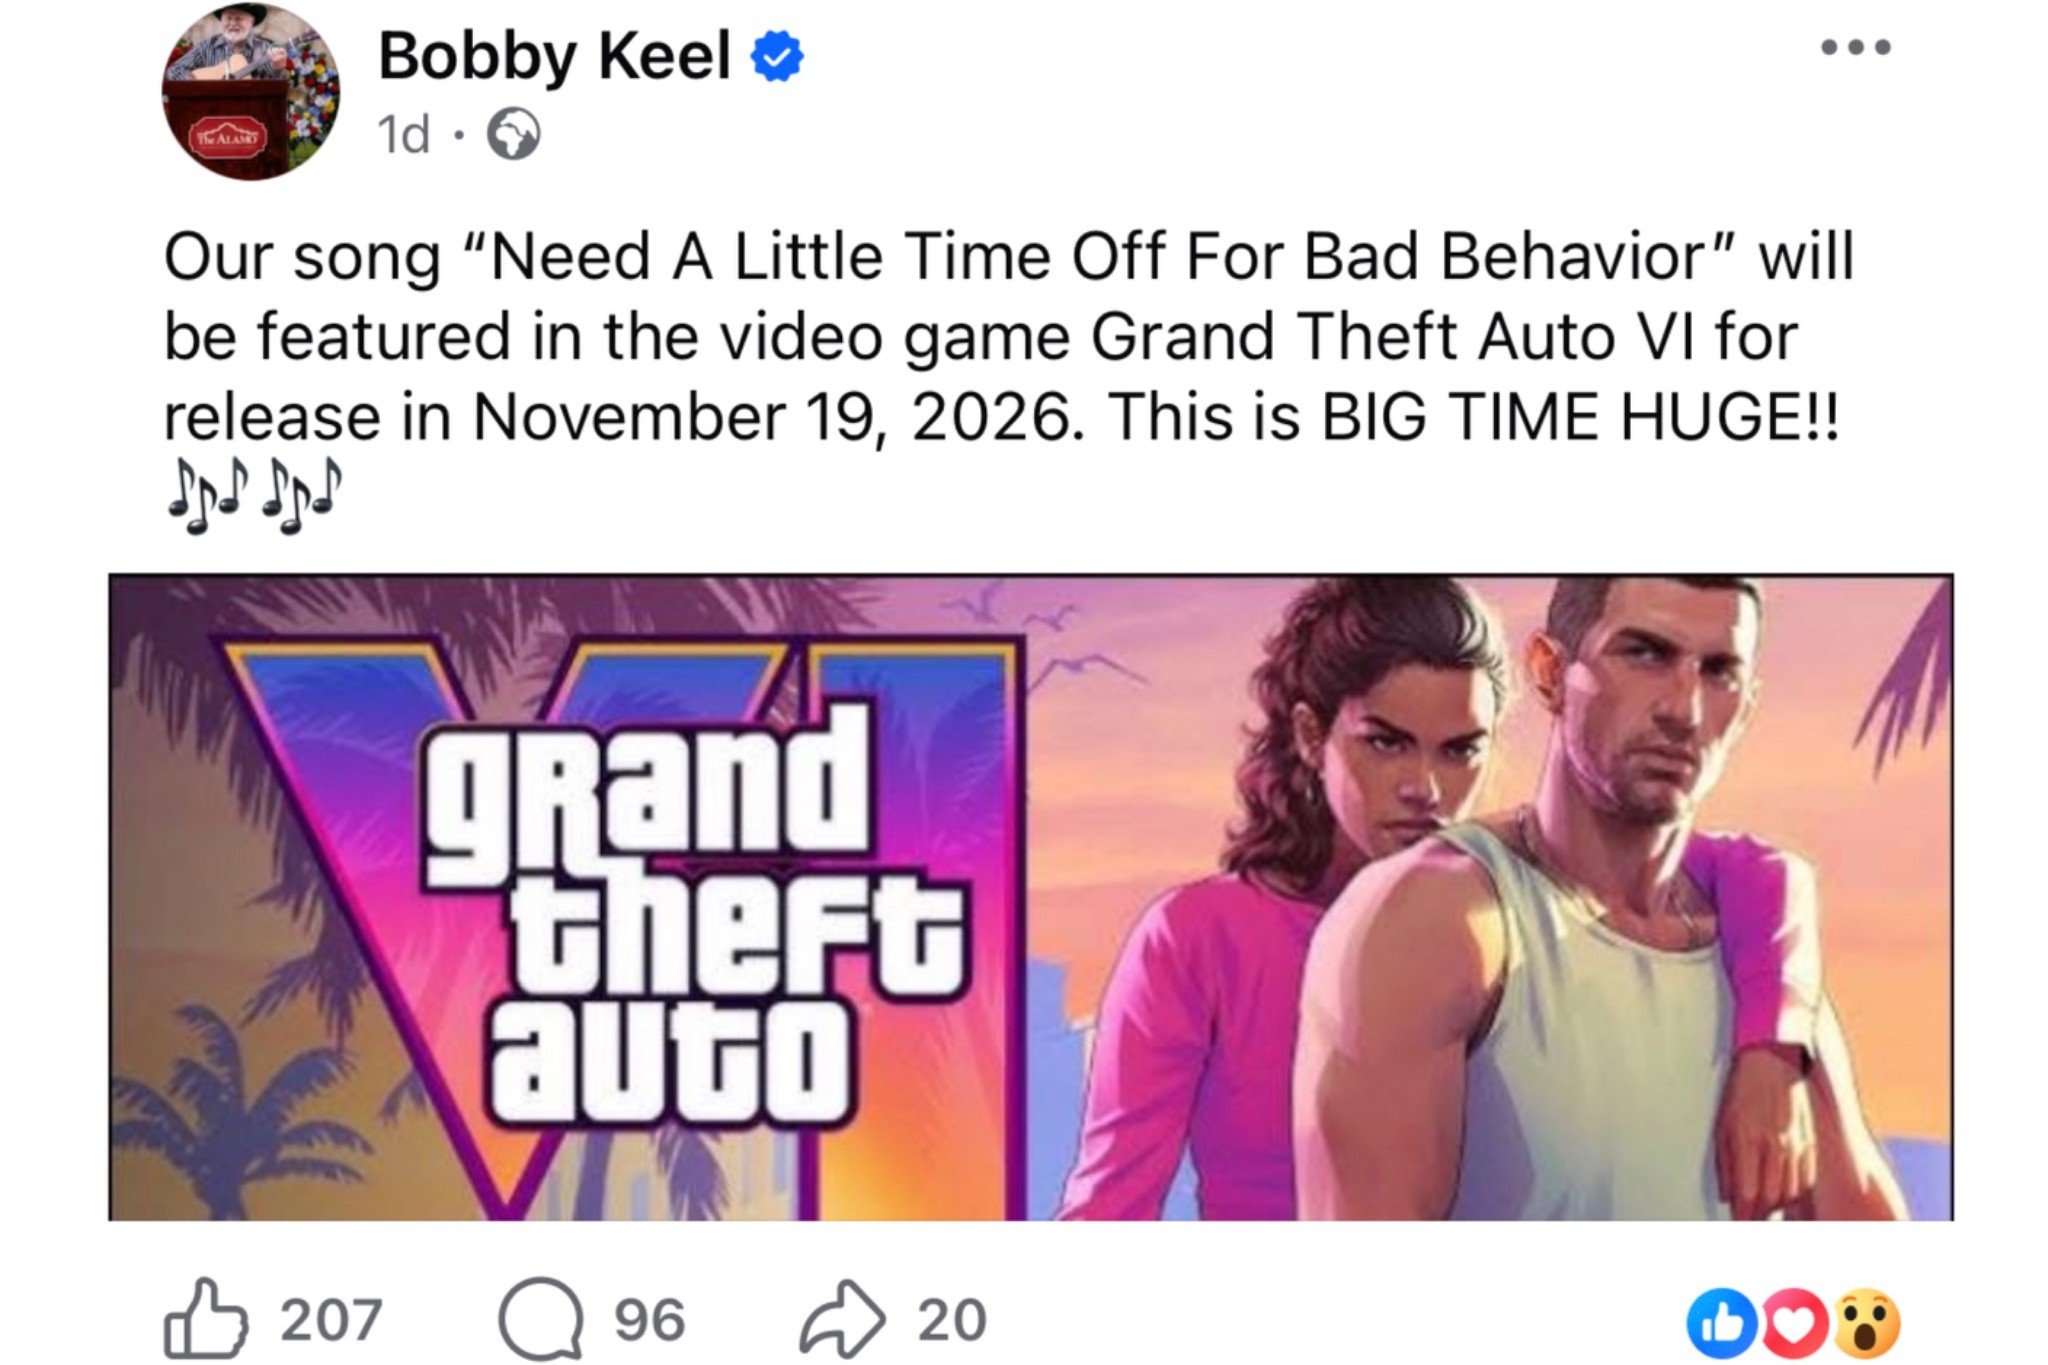Image resolution: width=2048 pixels, height=1365 pixels.
Task: Open the three-dot post options menu
Action: (x=1855, y=47)
